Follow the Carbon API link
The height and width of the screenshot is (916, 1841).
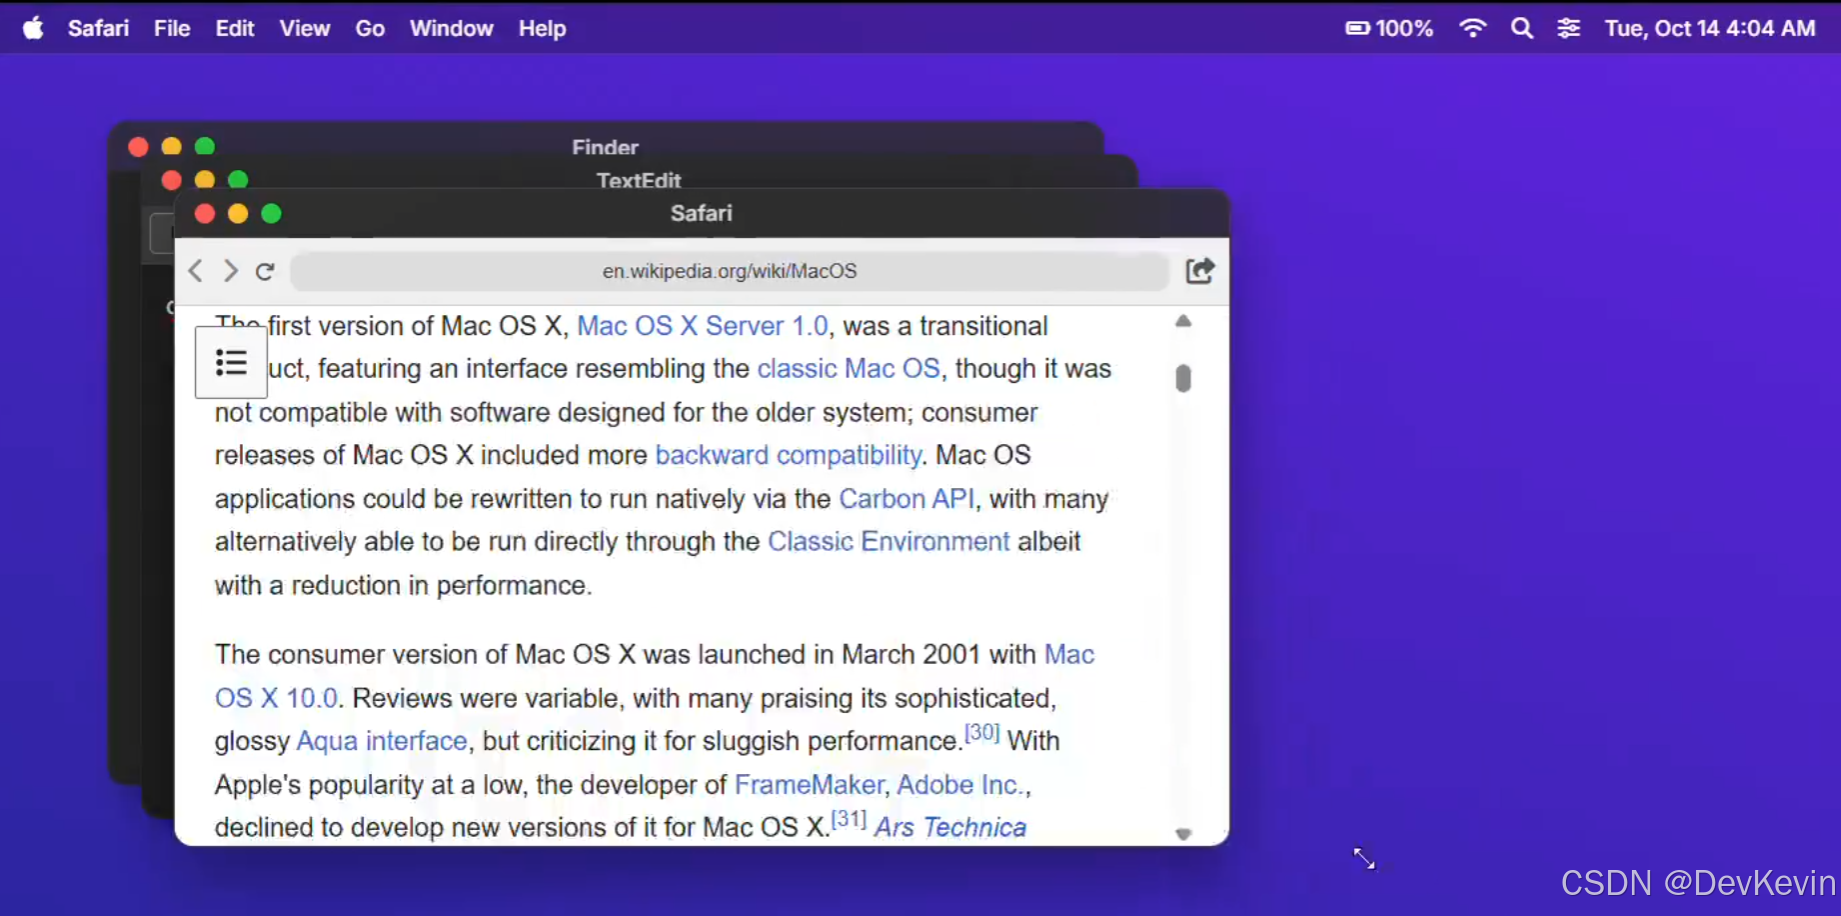(906, 499)
